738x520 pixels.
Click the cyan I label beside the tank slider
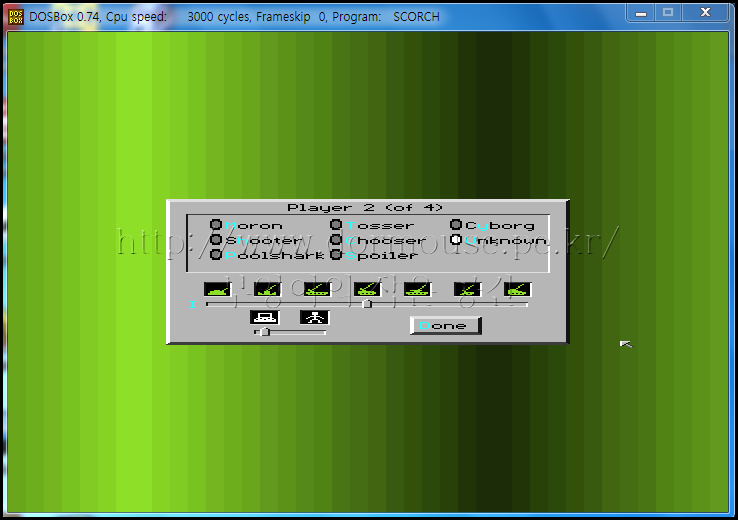[x=193, y=304]
